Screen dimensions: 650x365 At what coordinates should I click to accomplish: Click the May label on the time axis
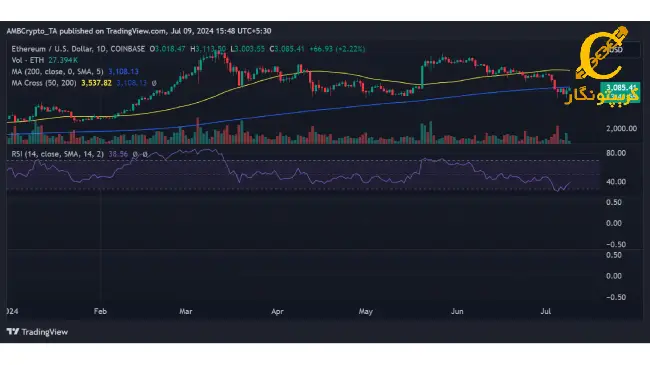point(366,311)
